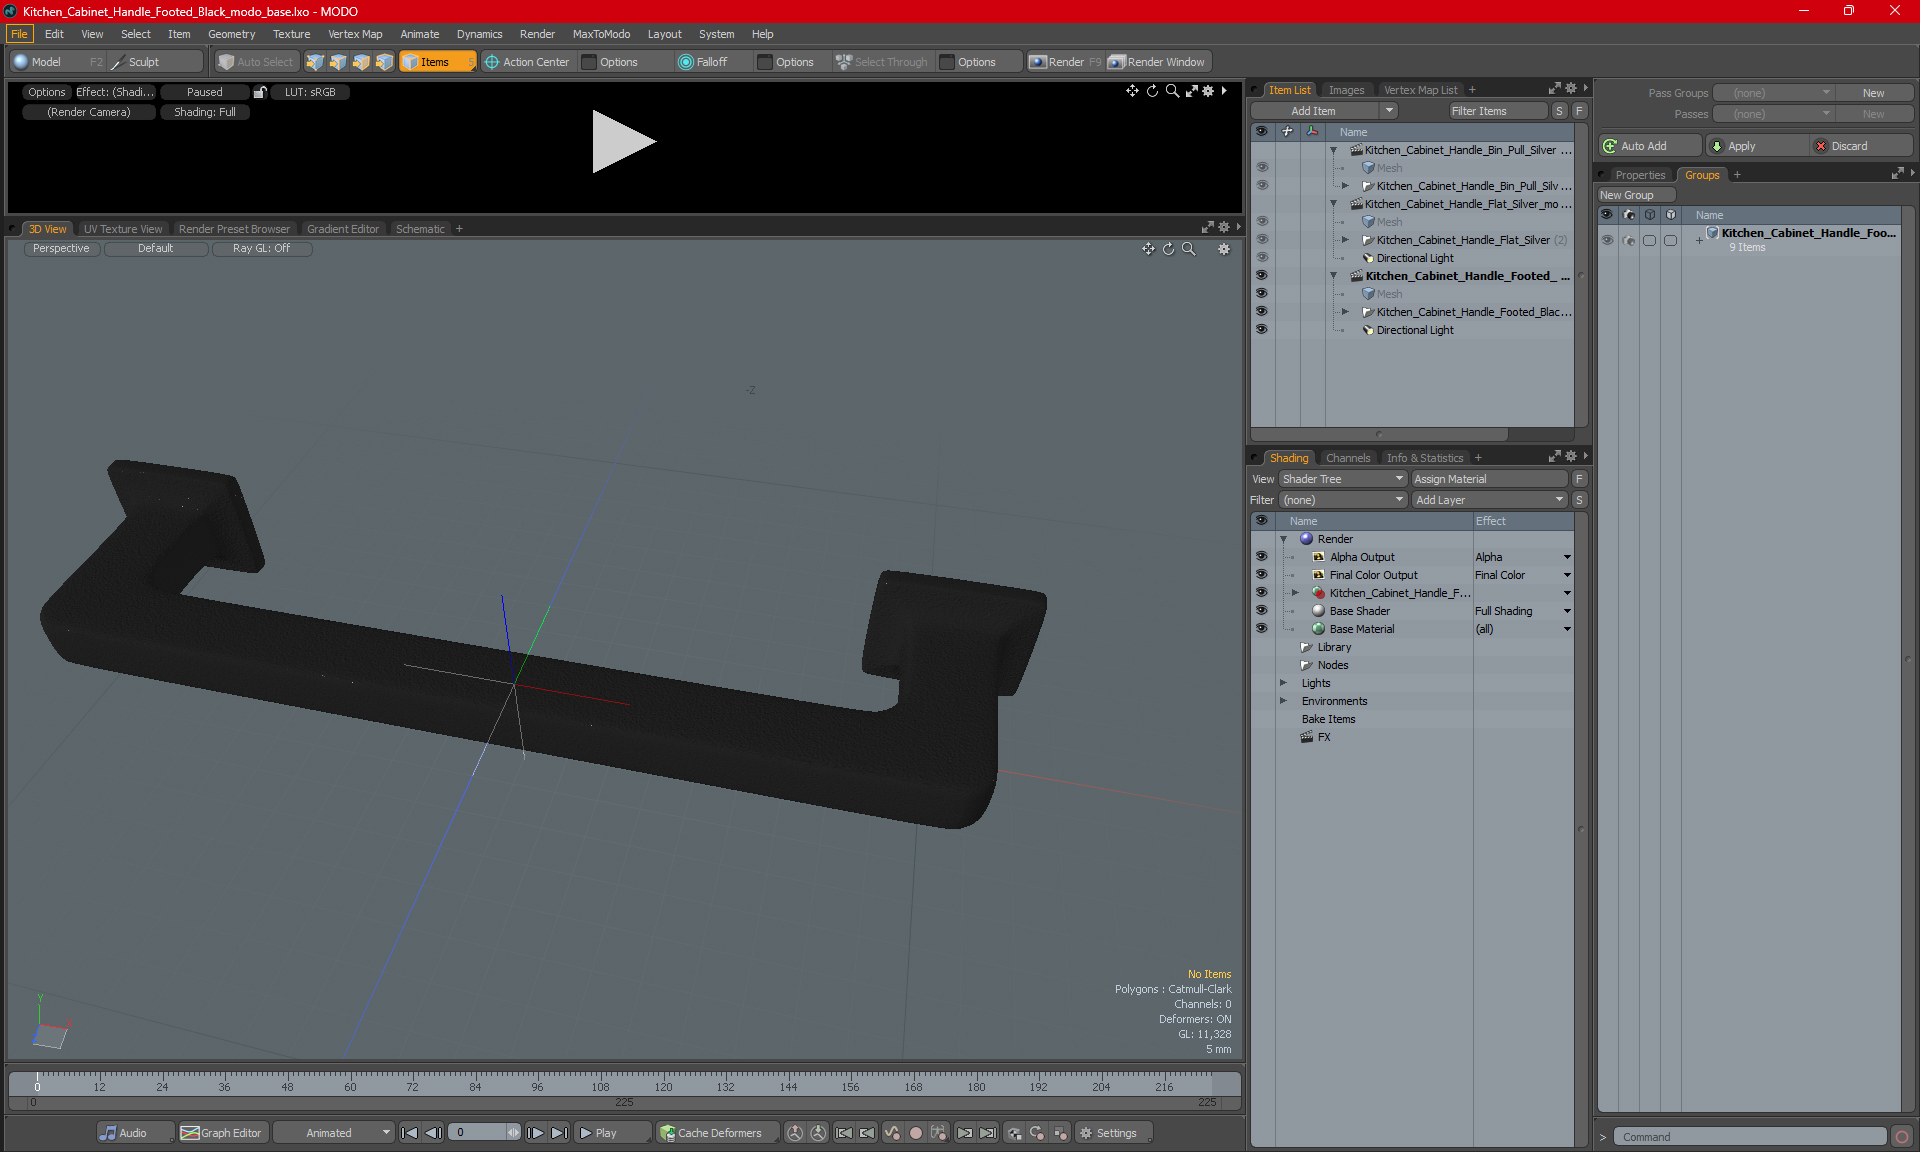The height and width of the screenshot is (1152, 1920).
Task: Expand the Lights tree entry
Action: pyautogui.click(x=1284, y=683)
